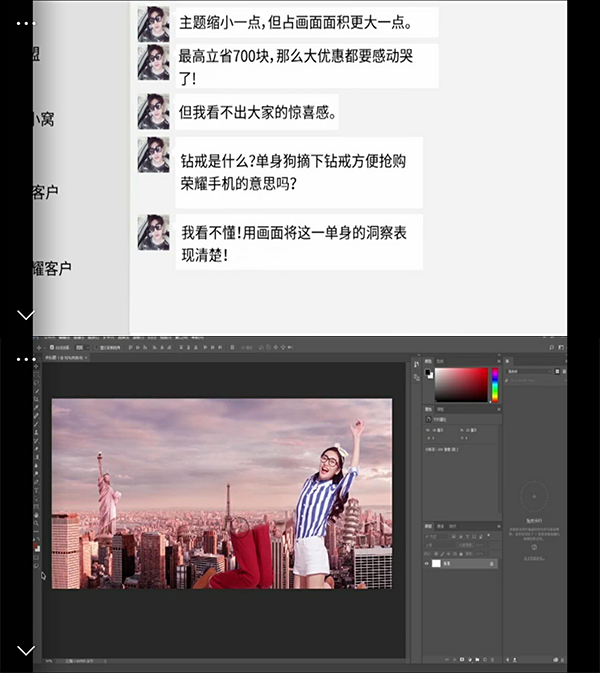
Task: Open the Libraries library selector dropdown
Action: coord(529,372)
